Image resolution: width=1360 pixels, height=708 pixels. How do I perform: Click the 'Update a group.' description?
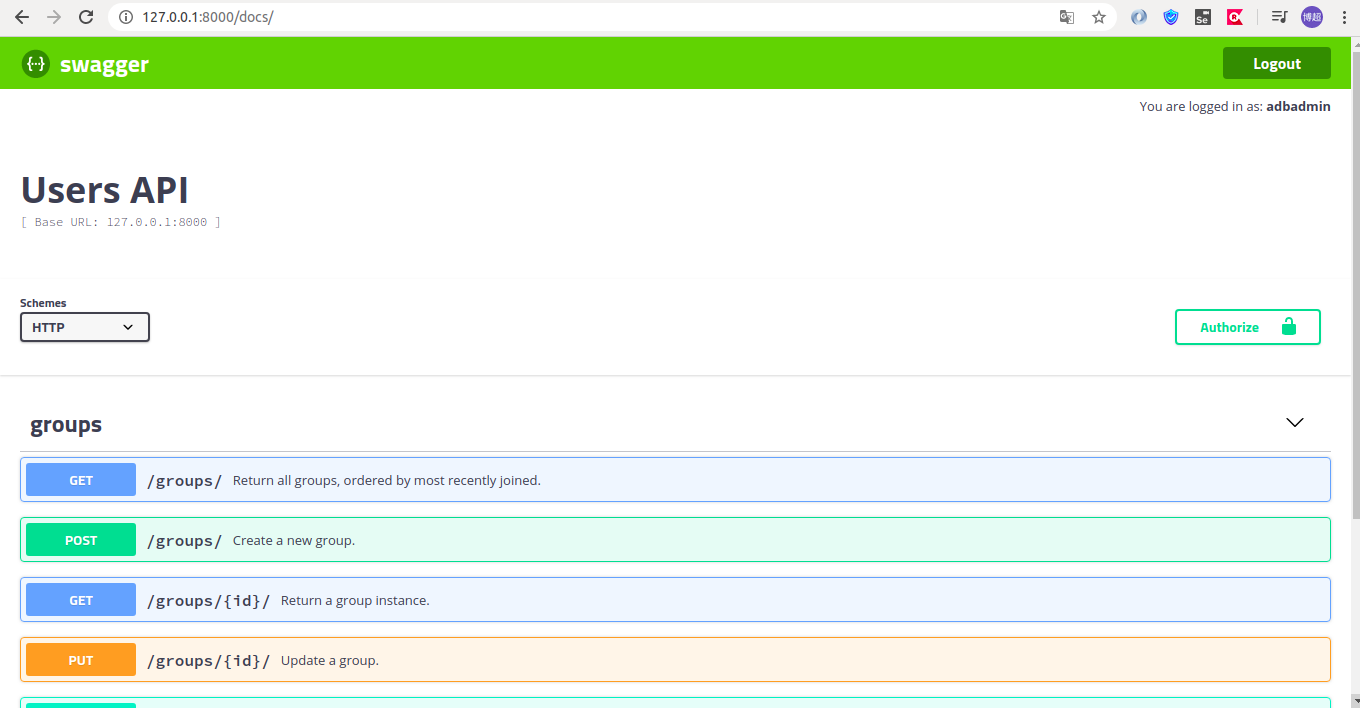[330, 660]
